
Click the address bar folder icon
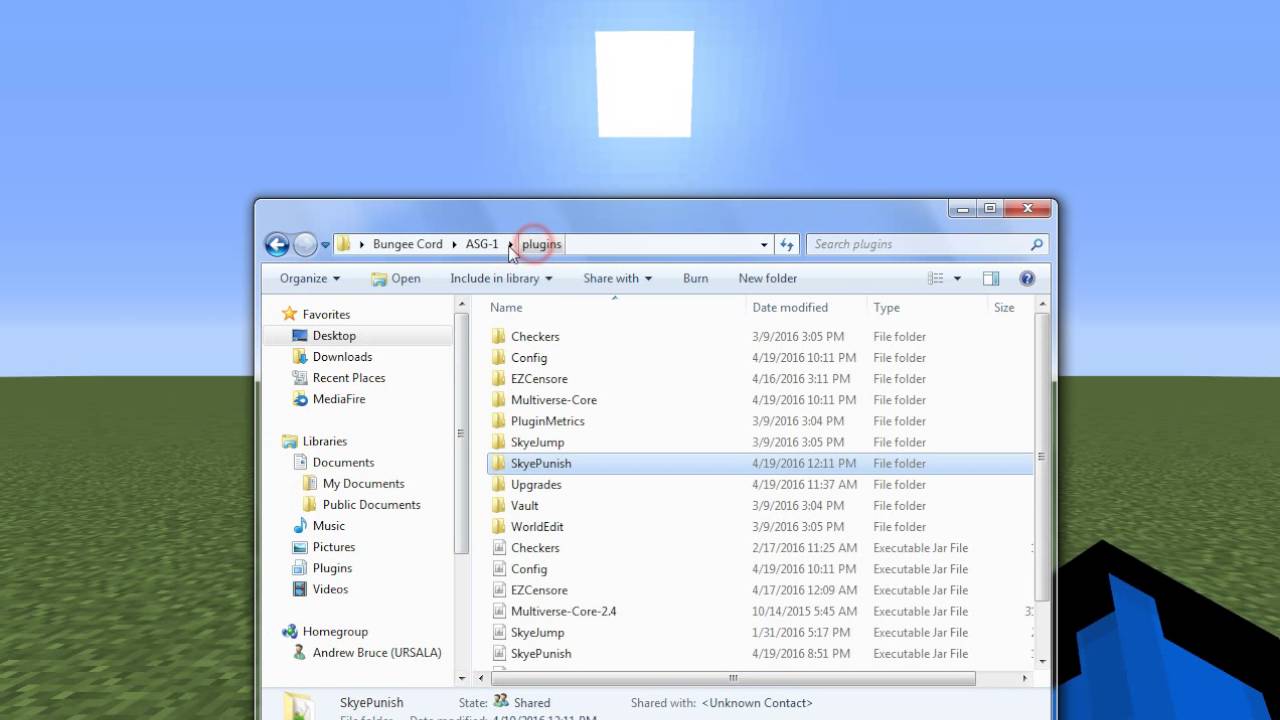[x=344, y=244]
